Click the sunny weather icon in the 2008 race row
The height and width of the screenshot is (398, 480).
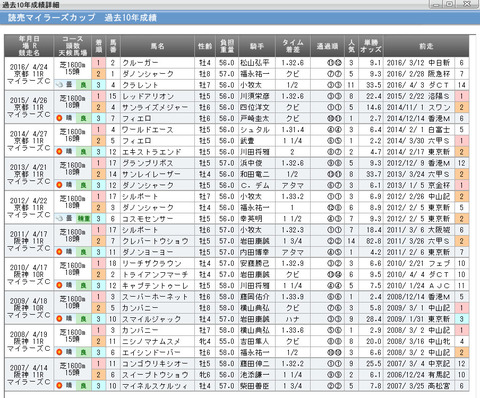pos(60,352)
